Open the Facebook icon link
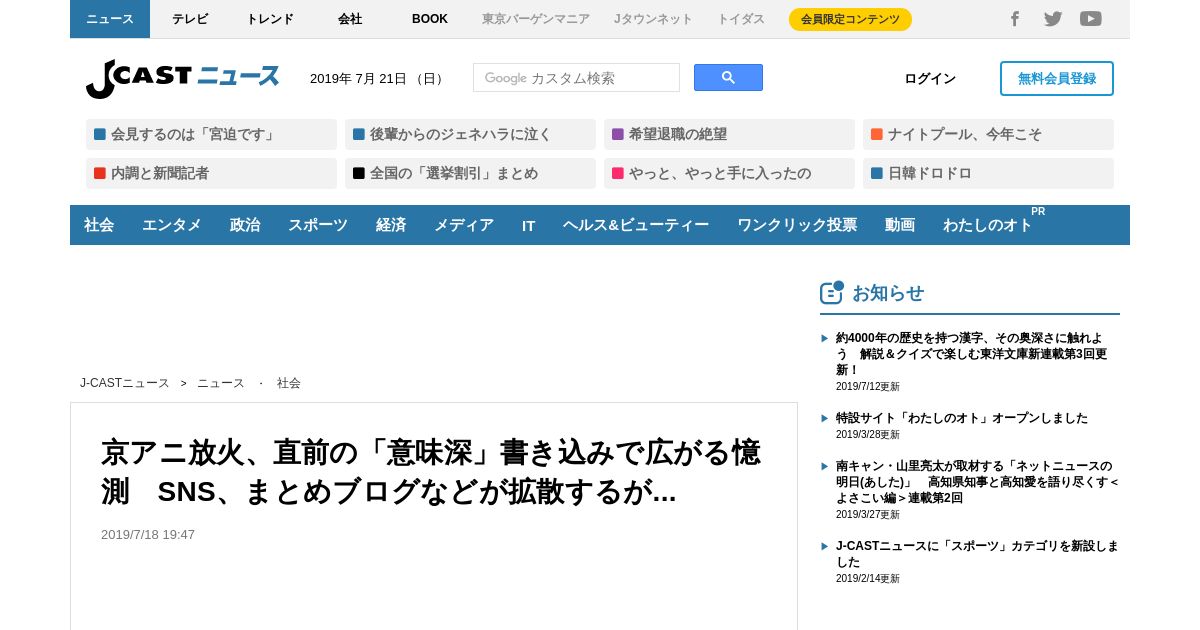 (1014, 19)
